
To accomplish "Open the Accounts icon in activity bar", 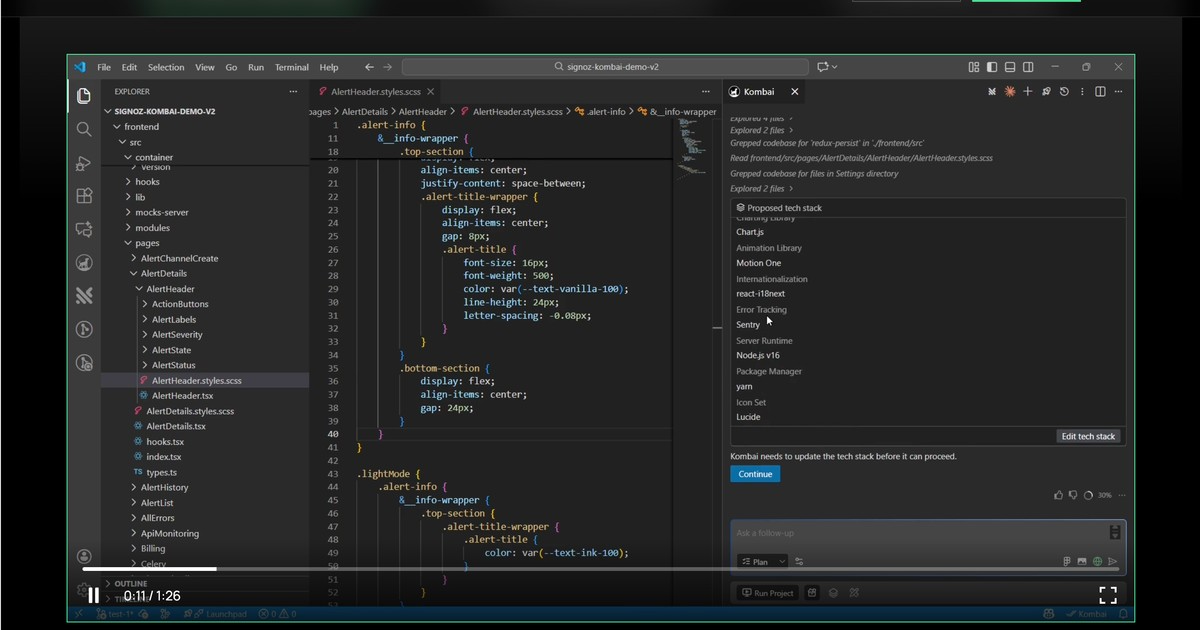I will (x=84, y=557).
